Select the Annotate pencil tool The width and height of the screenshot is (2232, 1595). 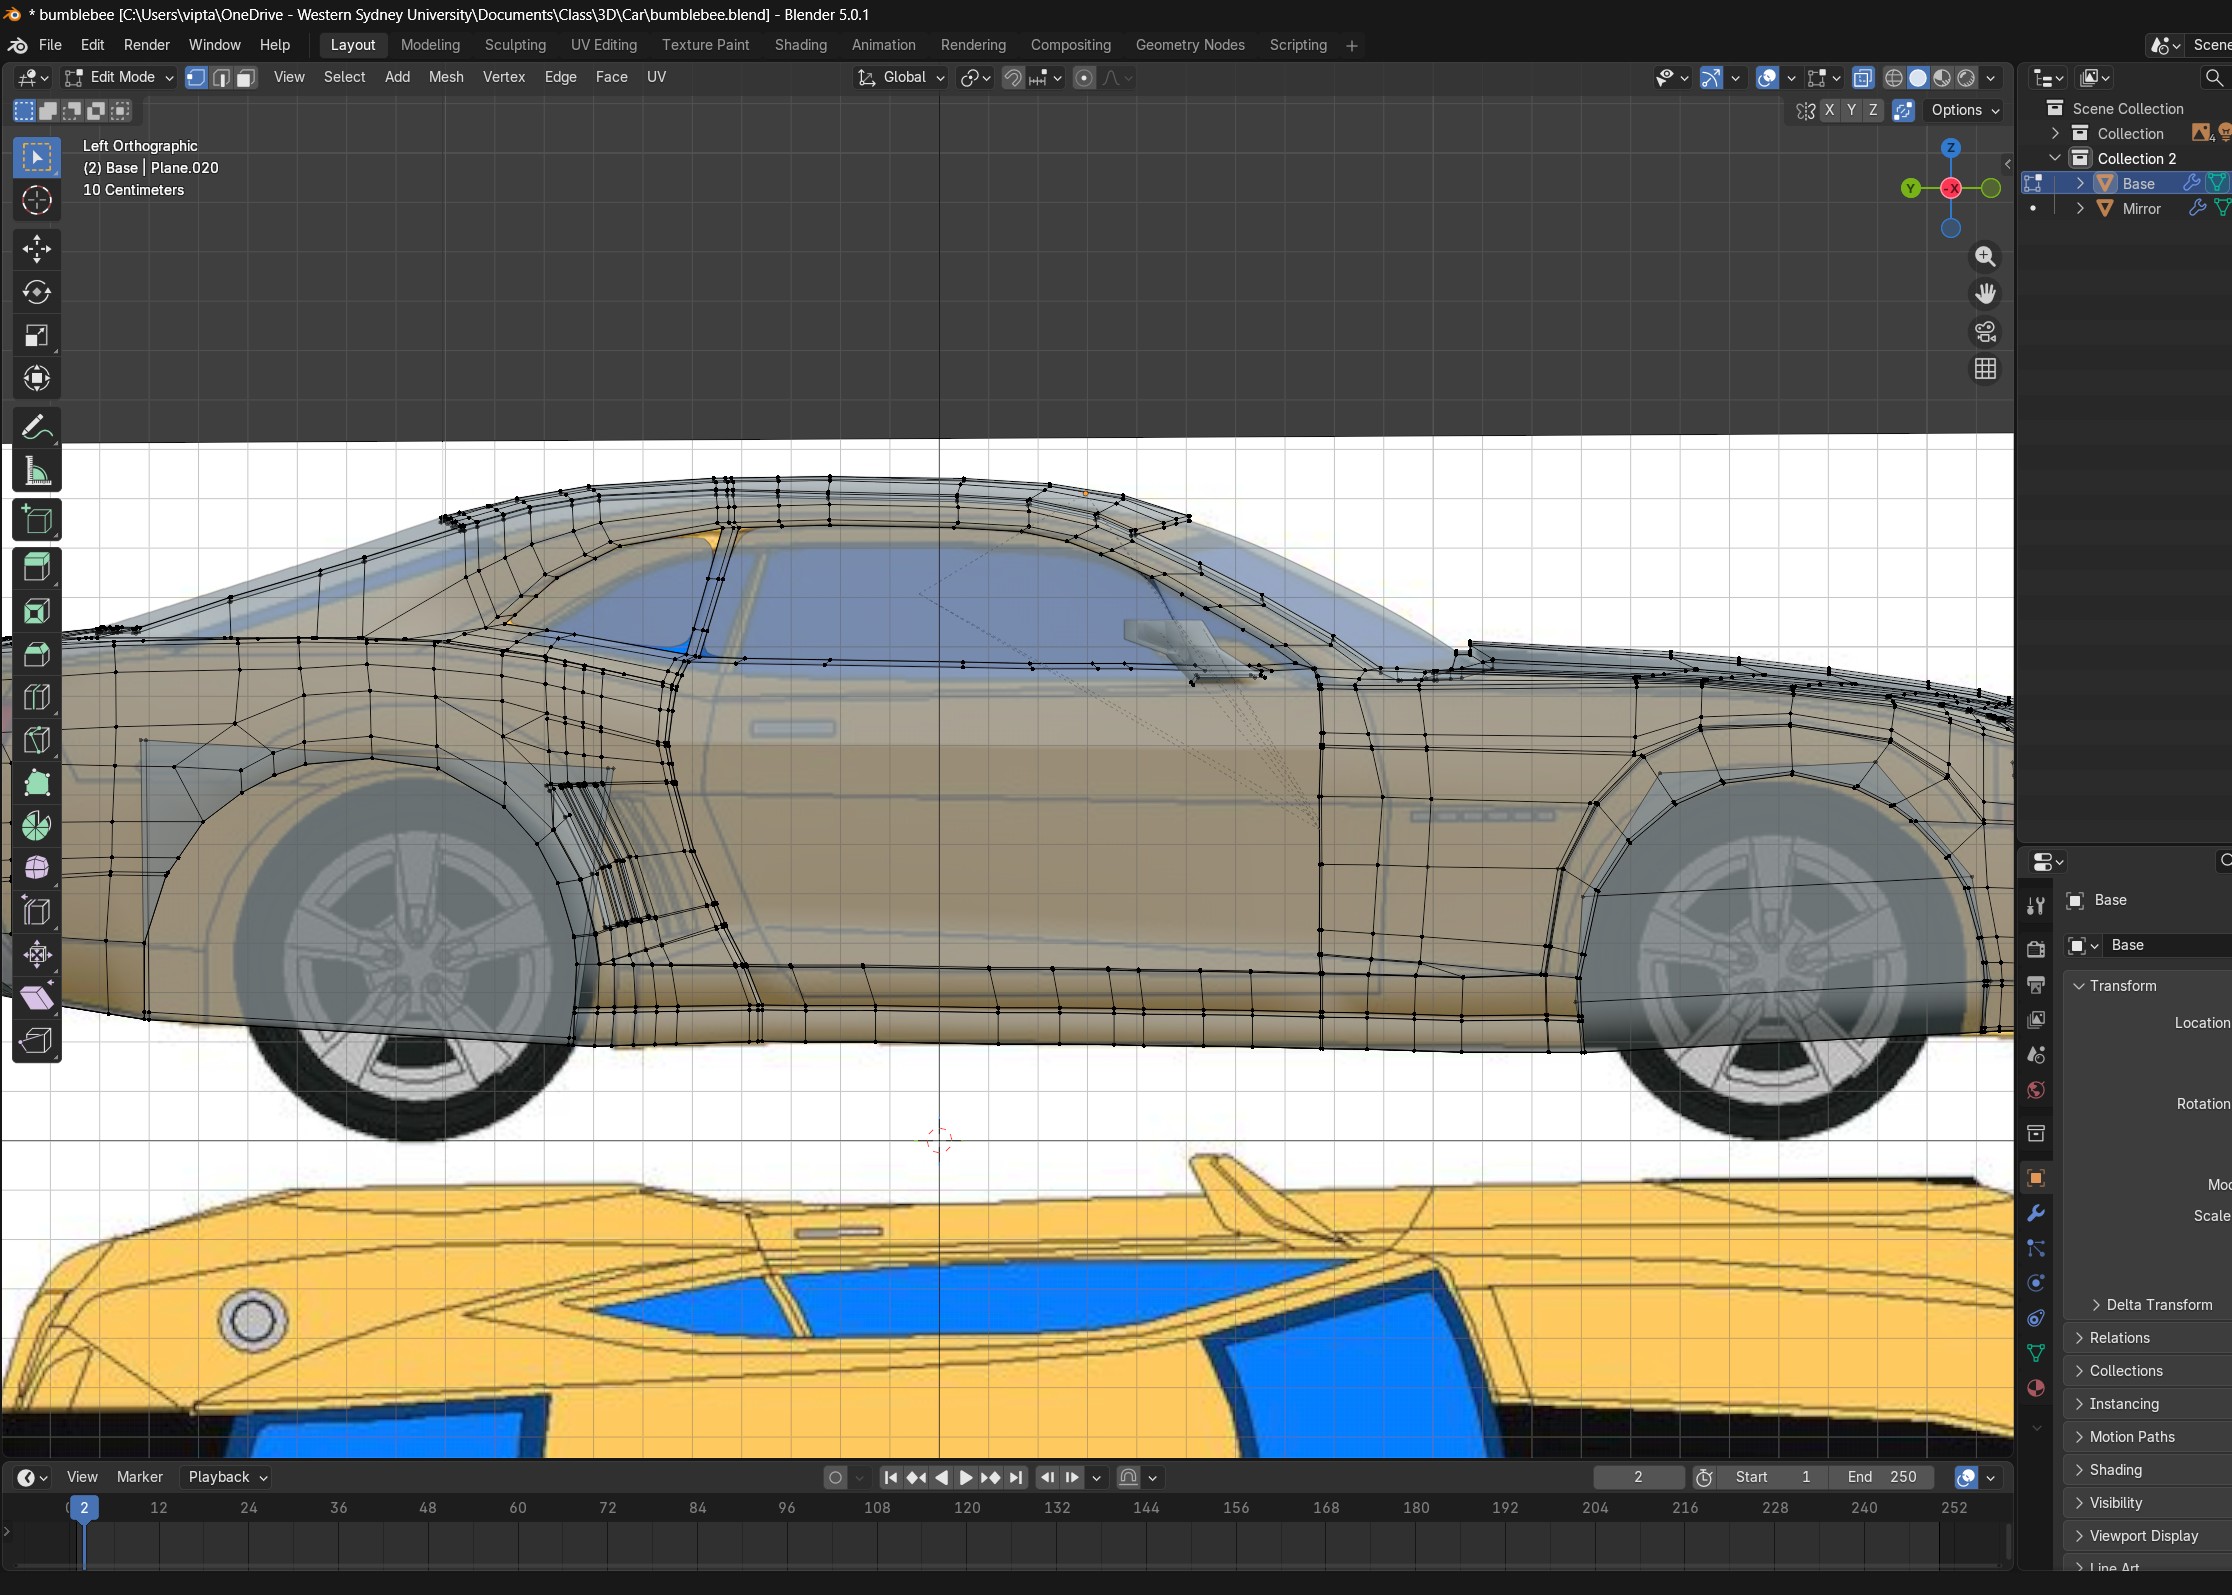(x=37, y=428)
